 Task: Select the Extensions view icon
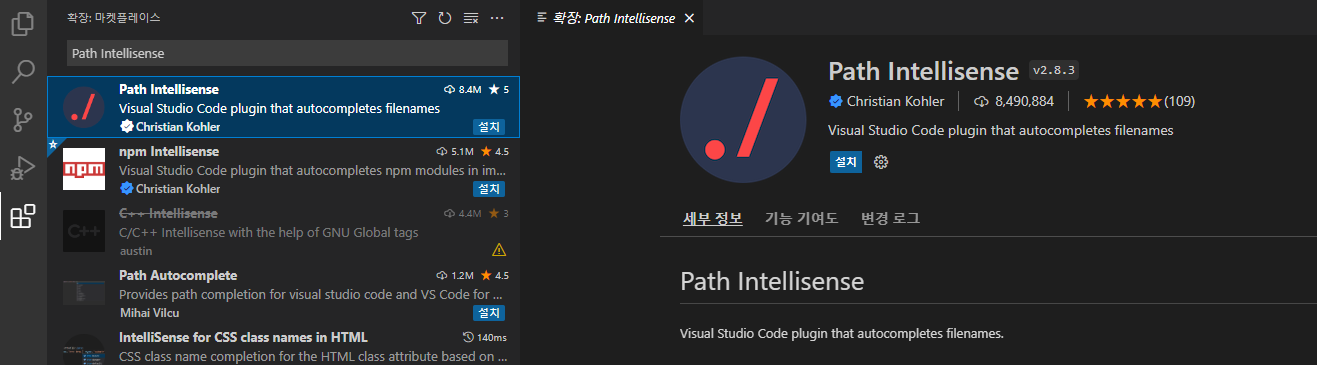click(x=23, y=216)
